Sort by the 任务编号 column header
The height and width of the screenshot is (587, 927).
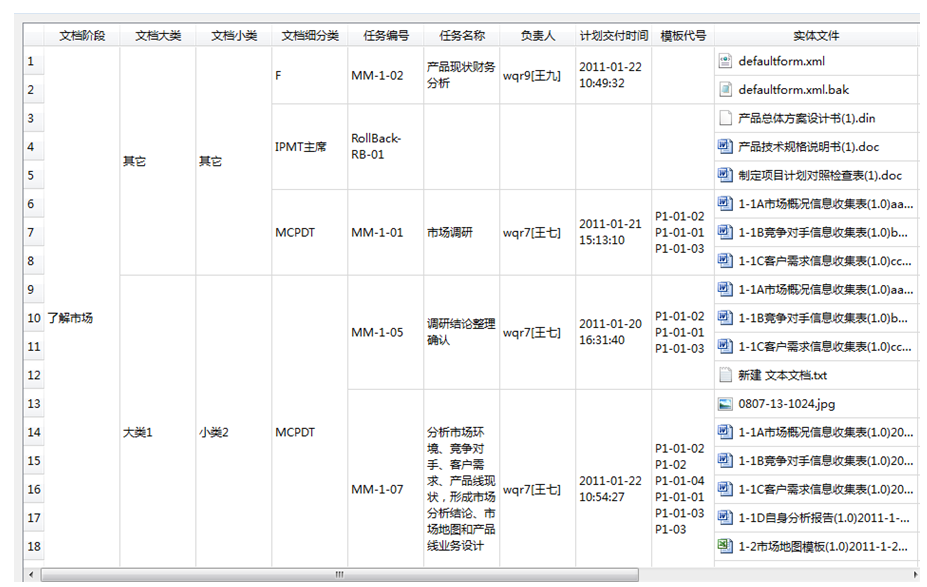pyautogui.click(x=385, y=36)
